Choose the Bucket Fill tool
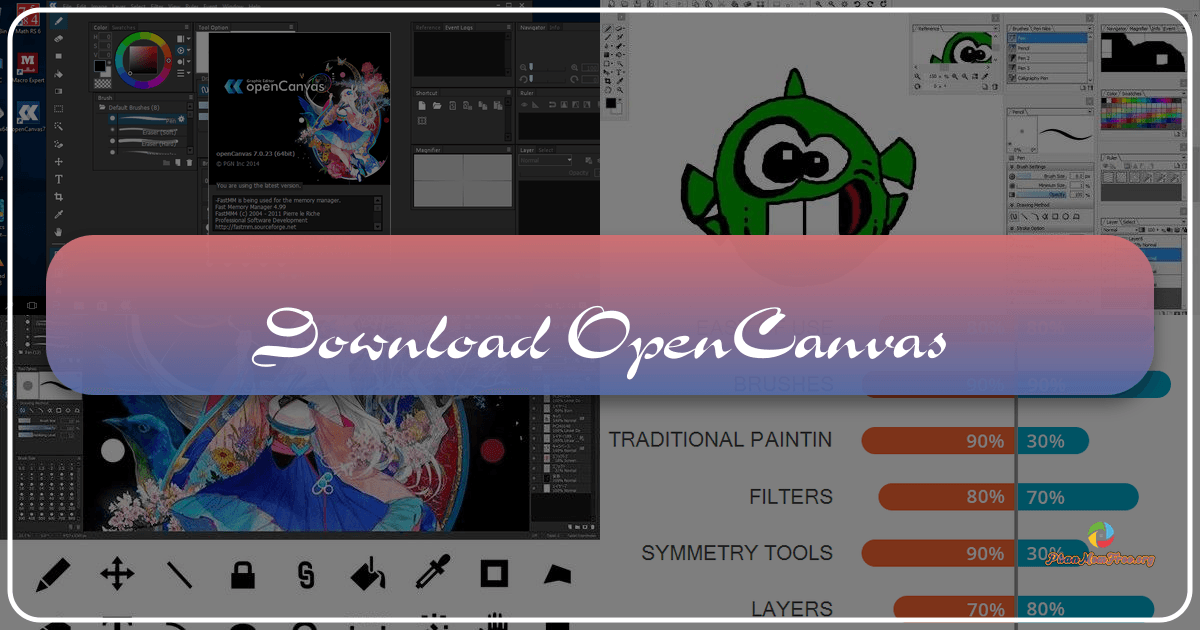This screenshot has height=630, width=1200. tap(367, 572)
